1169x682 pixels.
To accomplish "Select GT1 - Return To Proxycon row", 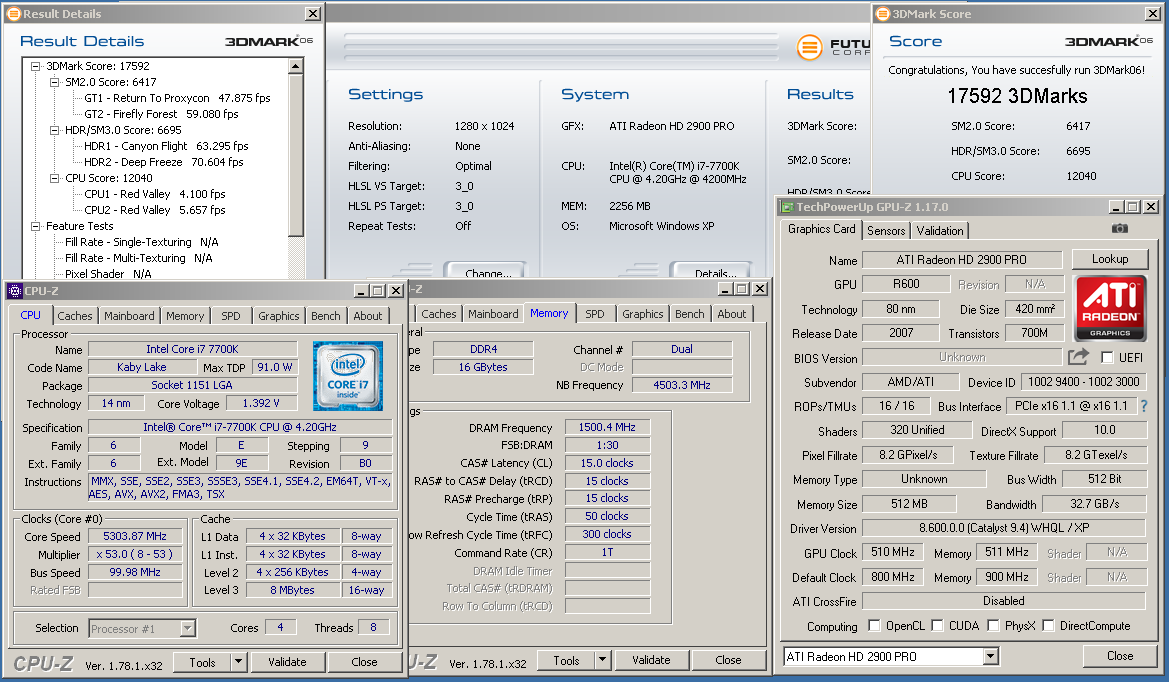I will click(x=177, y=98).
